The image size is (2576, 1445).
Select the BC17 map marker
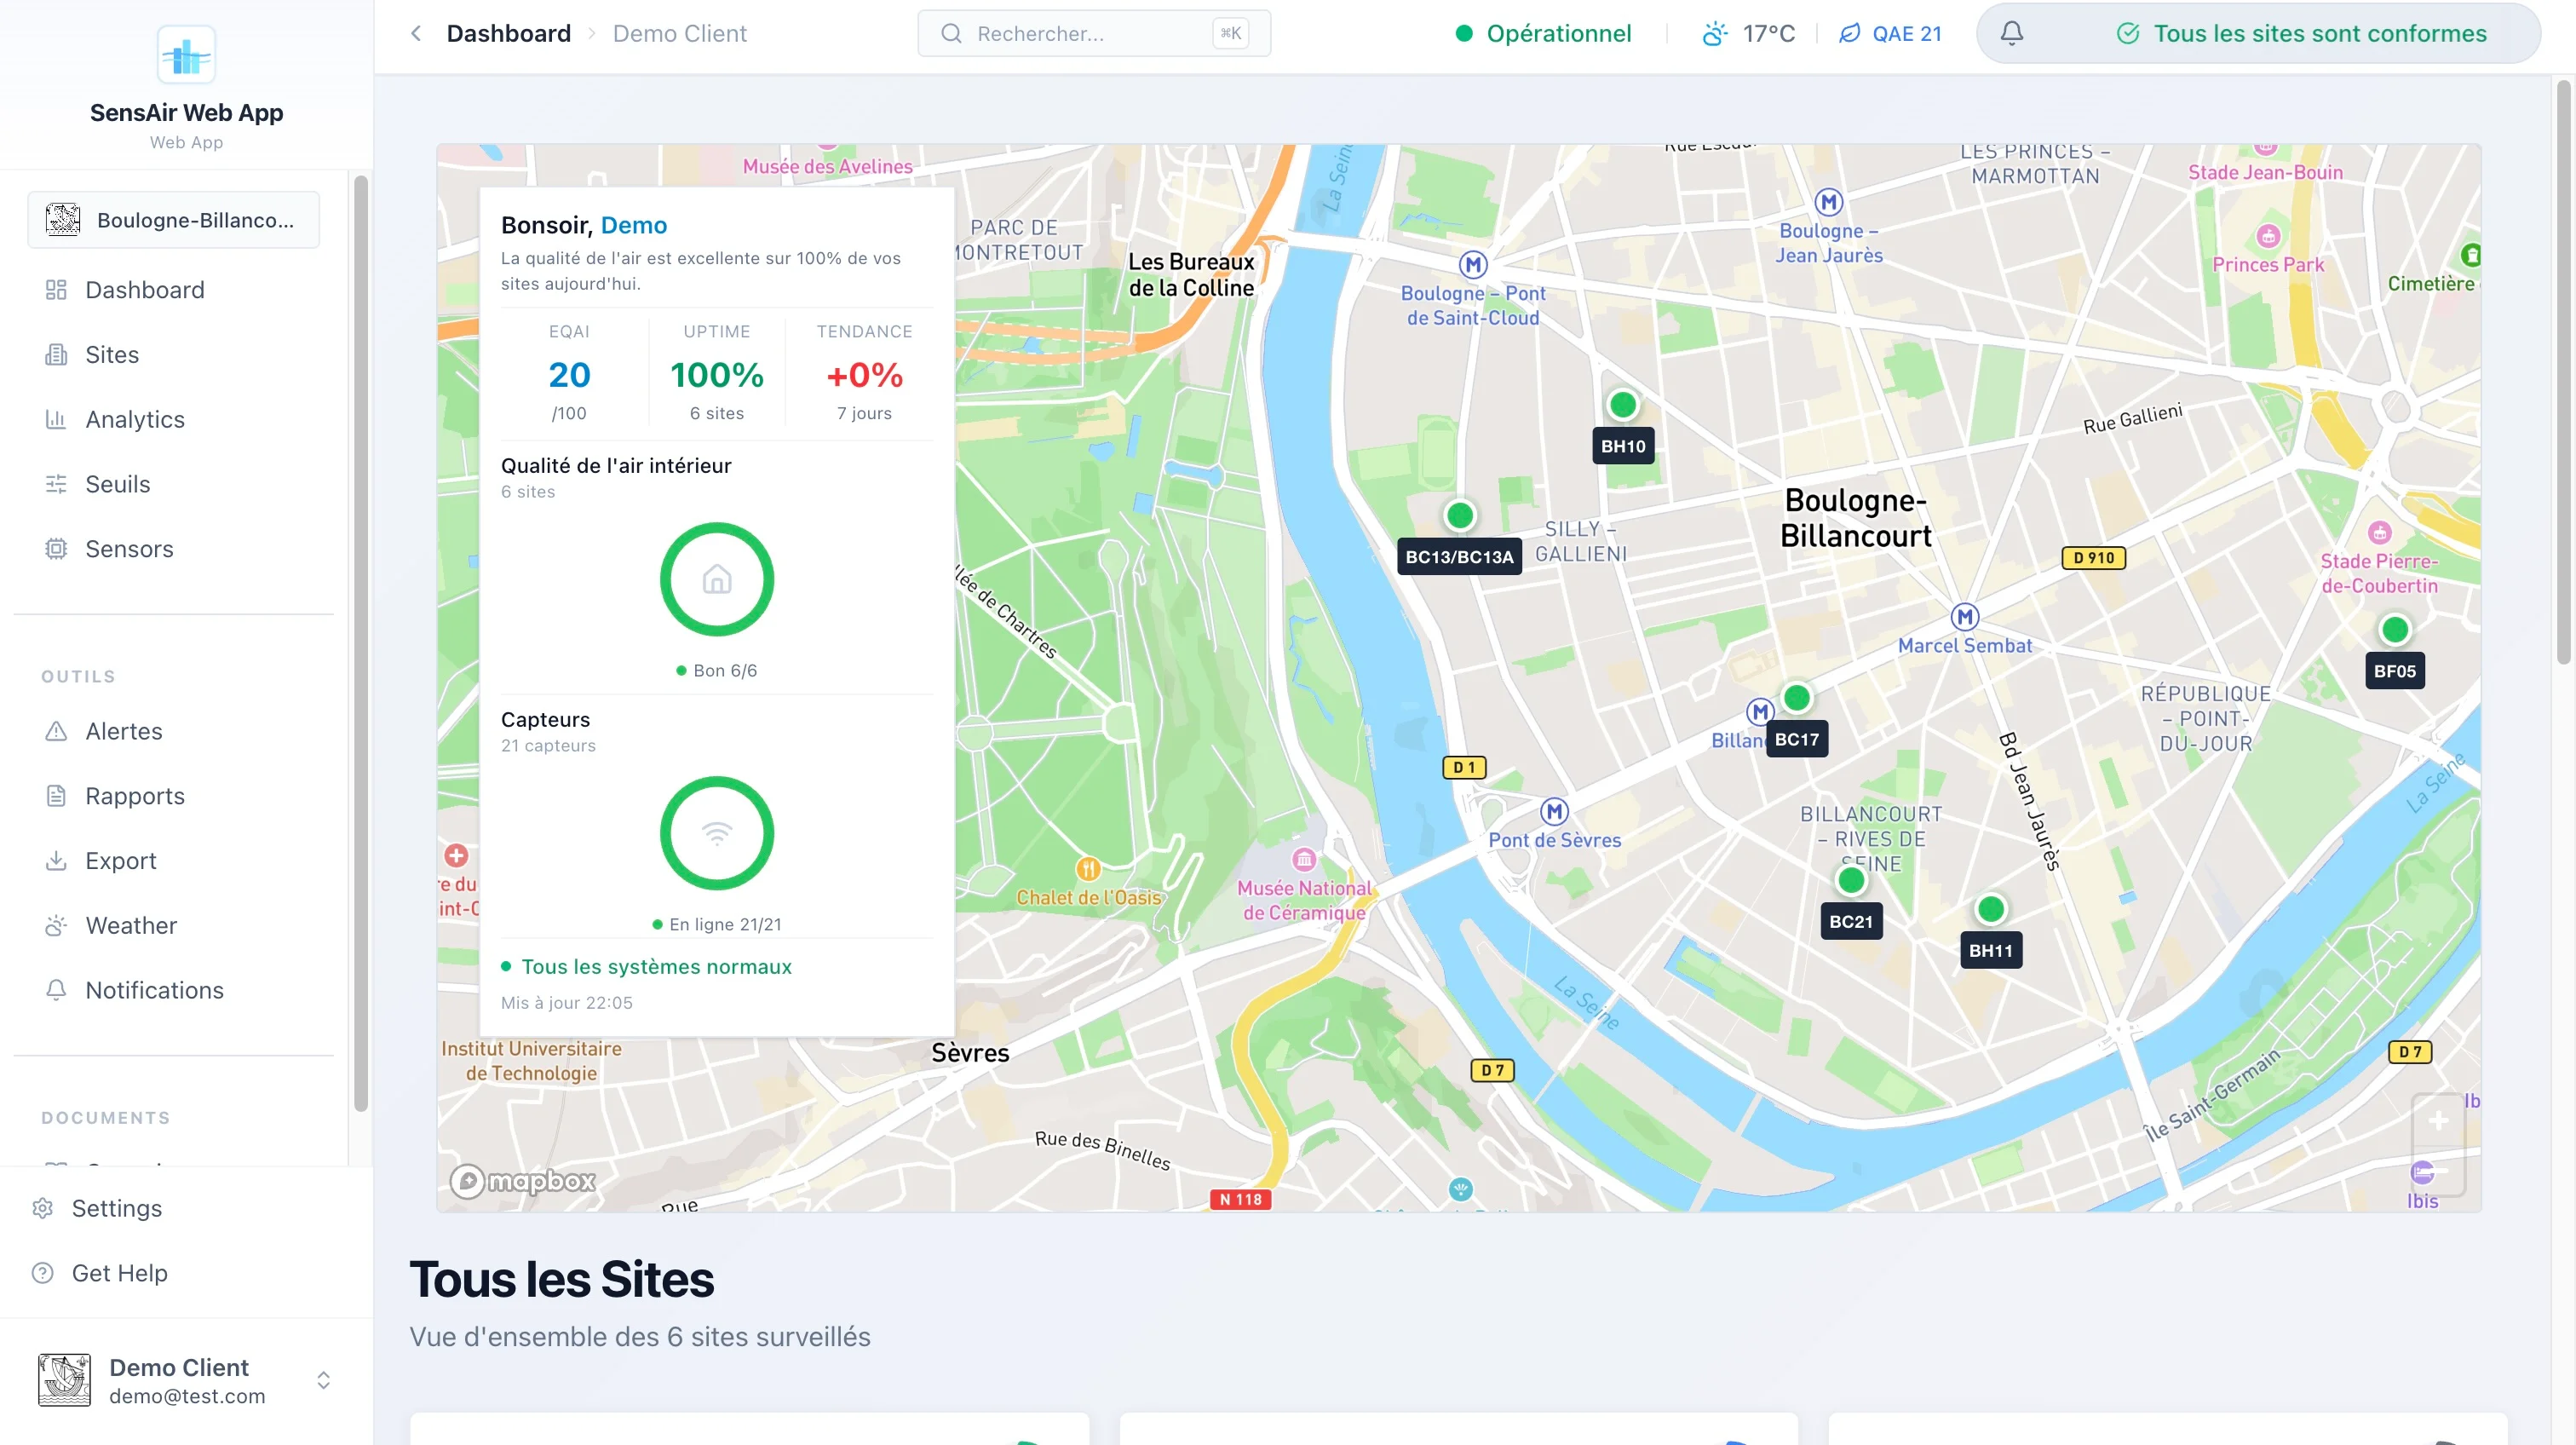(x=1797, y=698)
